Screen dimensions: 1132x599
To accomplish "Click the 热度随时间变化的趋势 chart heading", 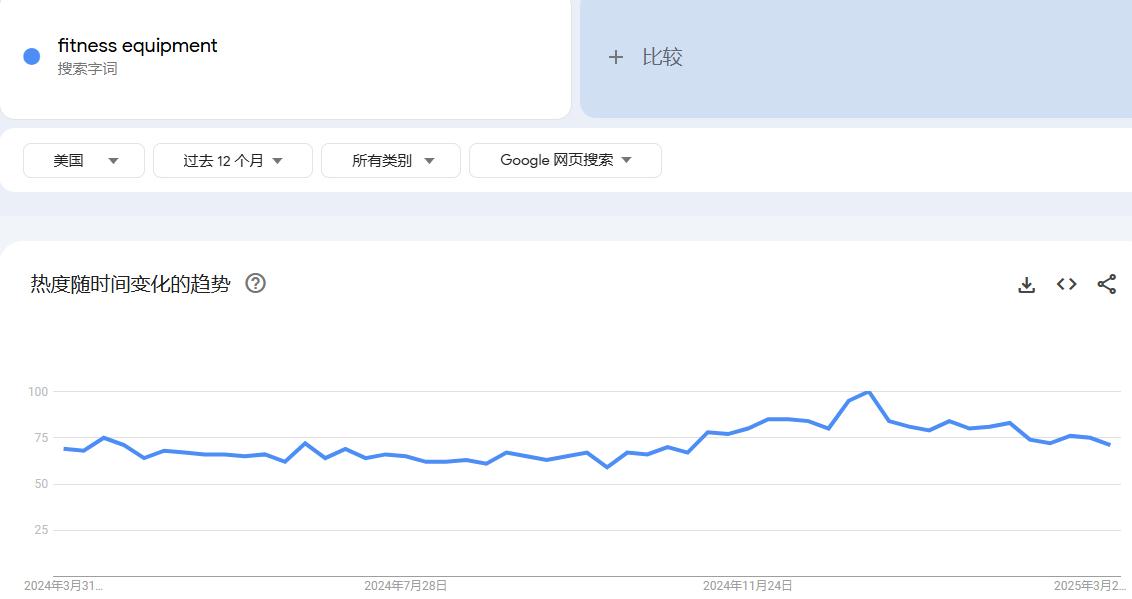I will coord(128,284).
